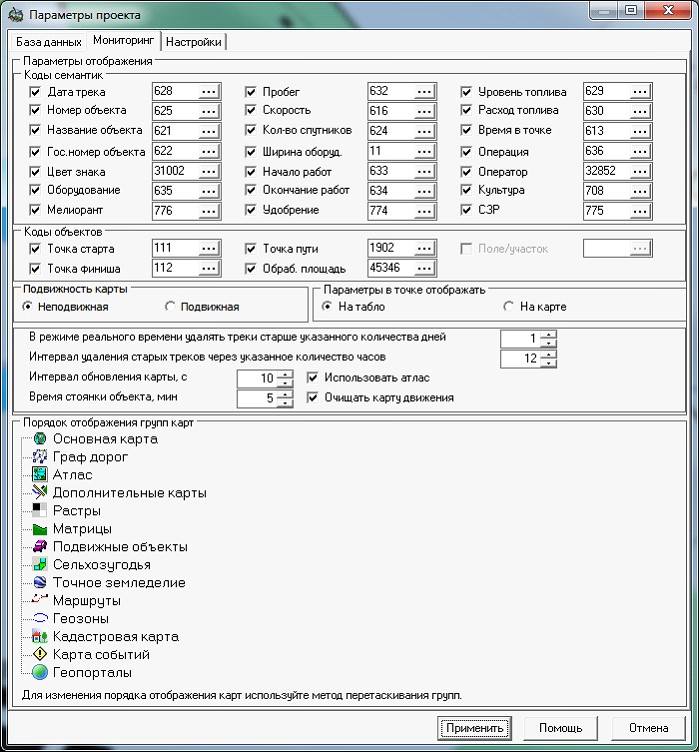Click the Атлас map group icon
The image size is (699, 752).
tap(40, 475)
